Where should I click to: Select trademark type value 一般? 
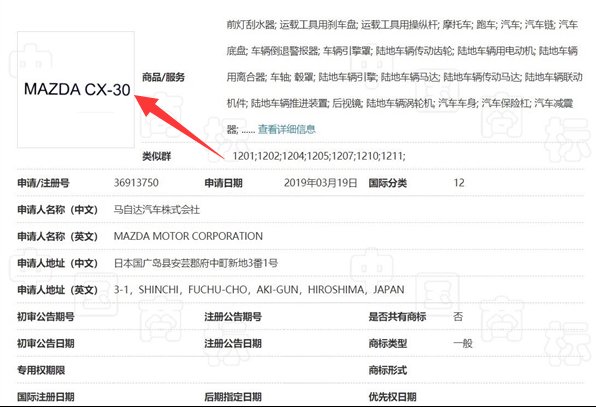point(463,343)
